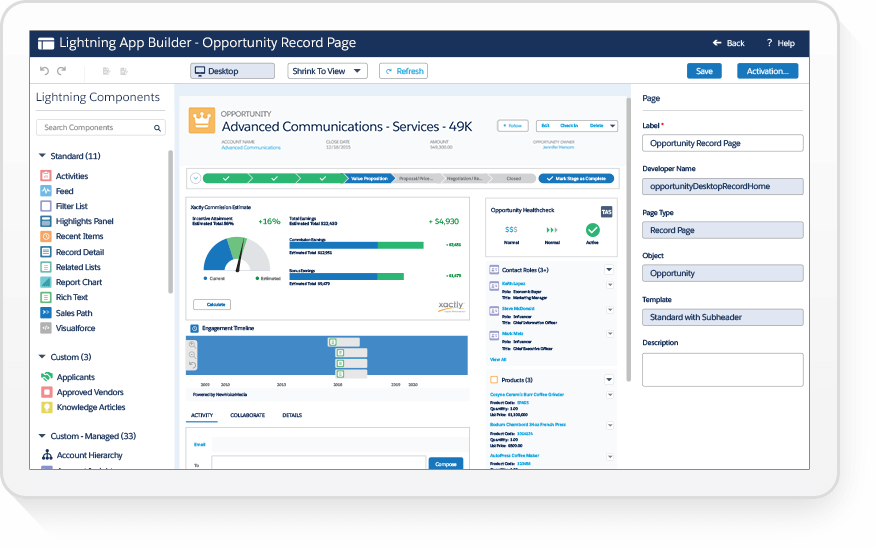
Task: Open the Help link
Action: [780, 43]
